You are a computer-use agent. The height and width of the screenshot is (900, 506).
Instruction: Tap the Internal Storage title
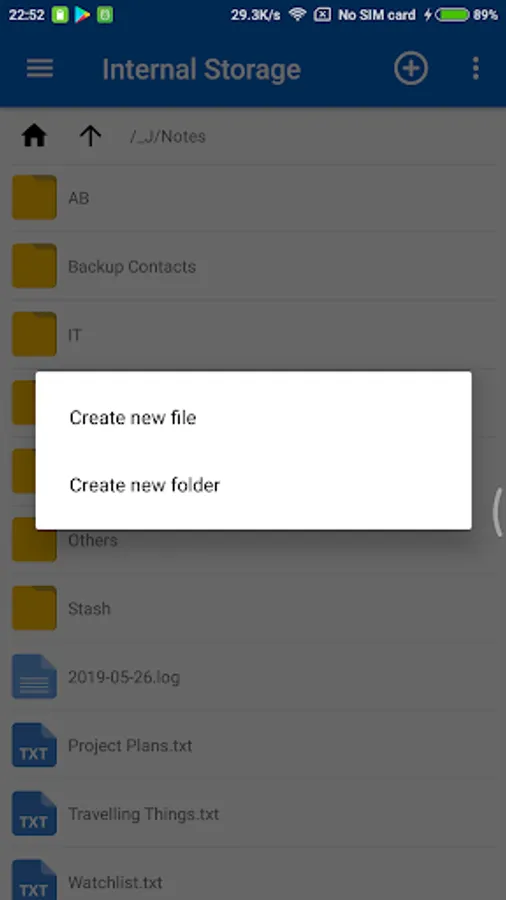201,69
